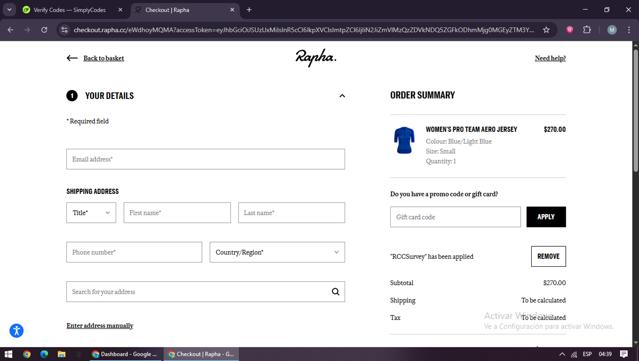
Task: Open the Chrome three-dot menu
Action: (629, 29)
